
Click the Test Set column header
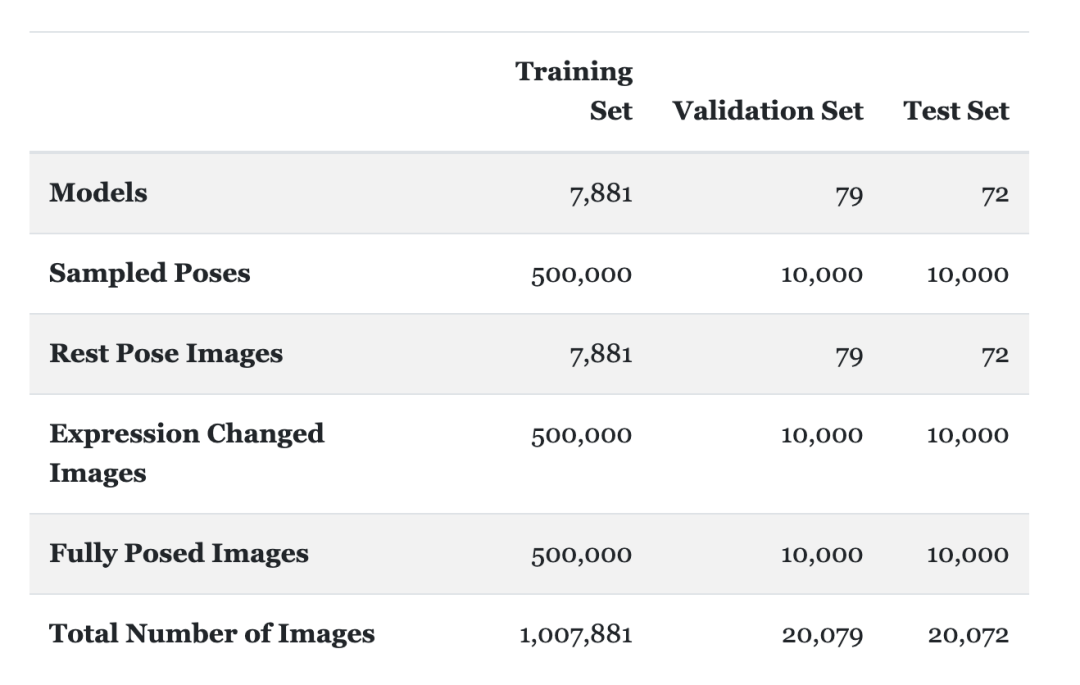click(956, 111)
